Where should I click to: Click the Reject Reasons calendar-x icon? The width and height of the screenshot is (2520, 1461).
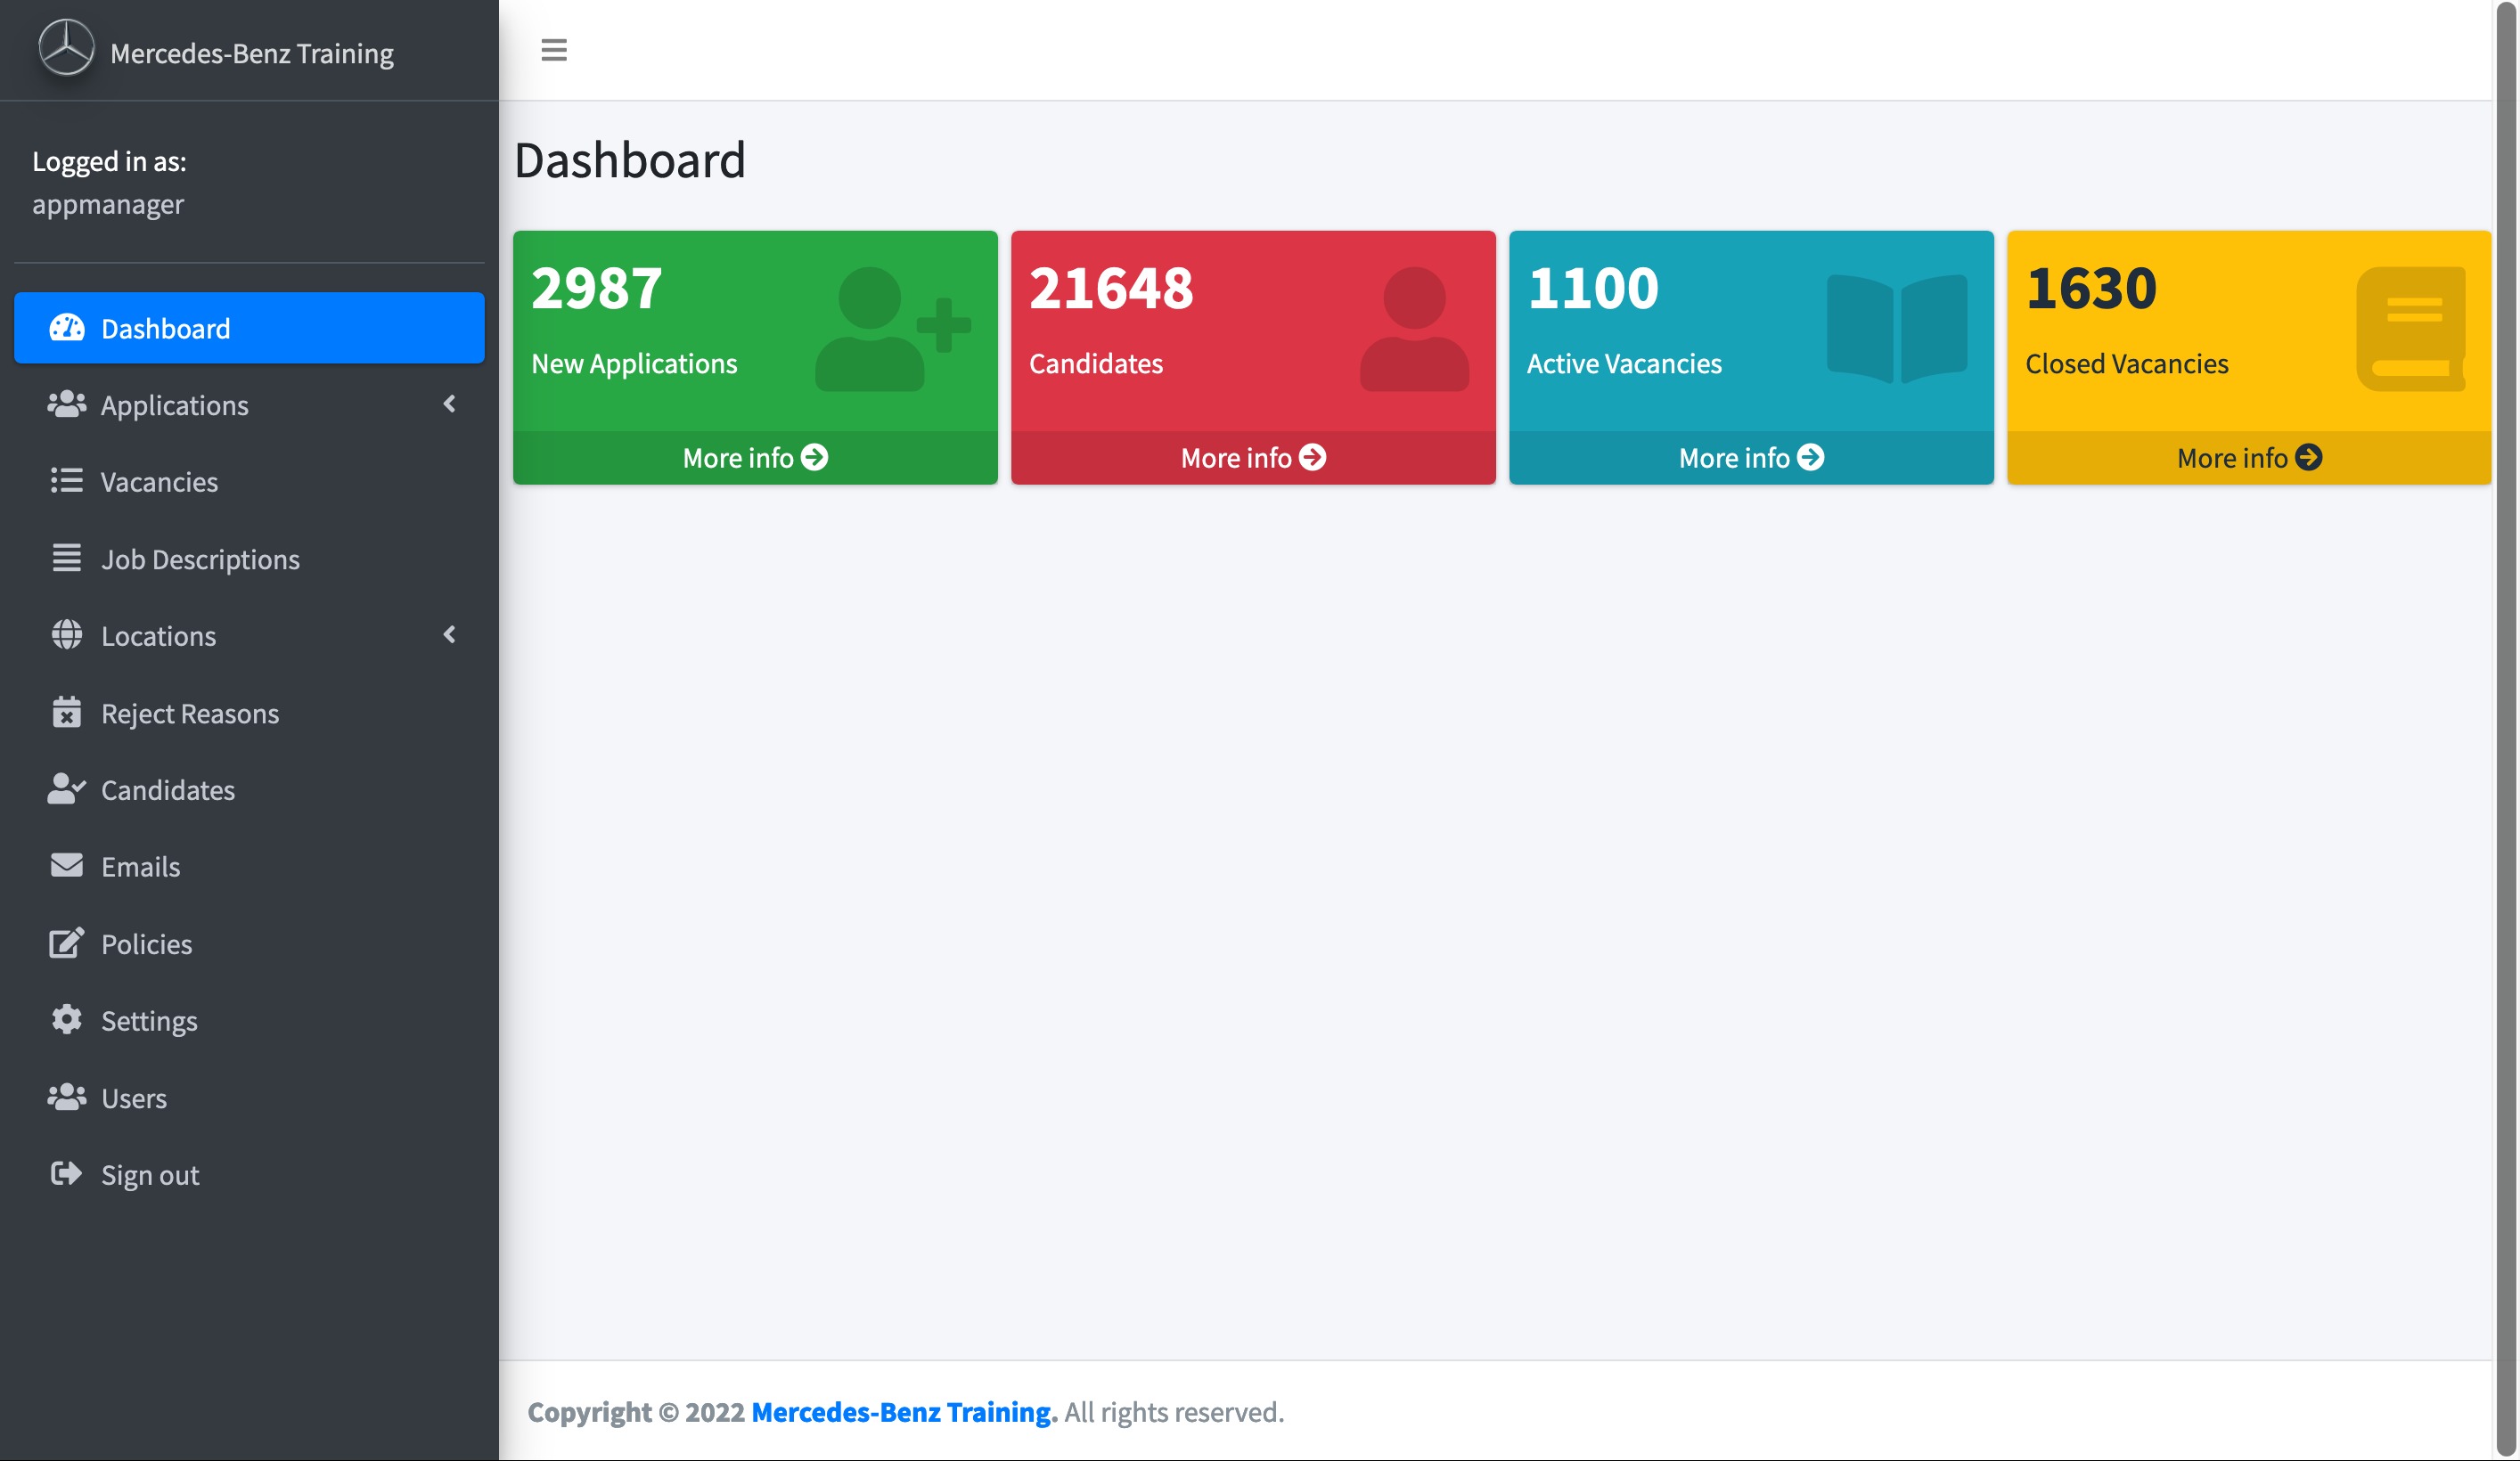(x=67, y=712)
